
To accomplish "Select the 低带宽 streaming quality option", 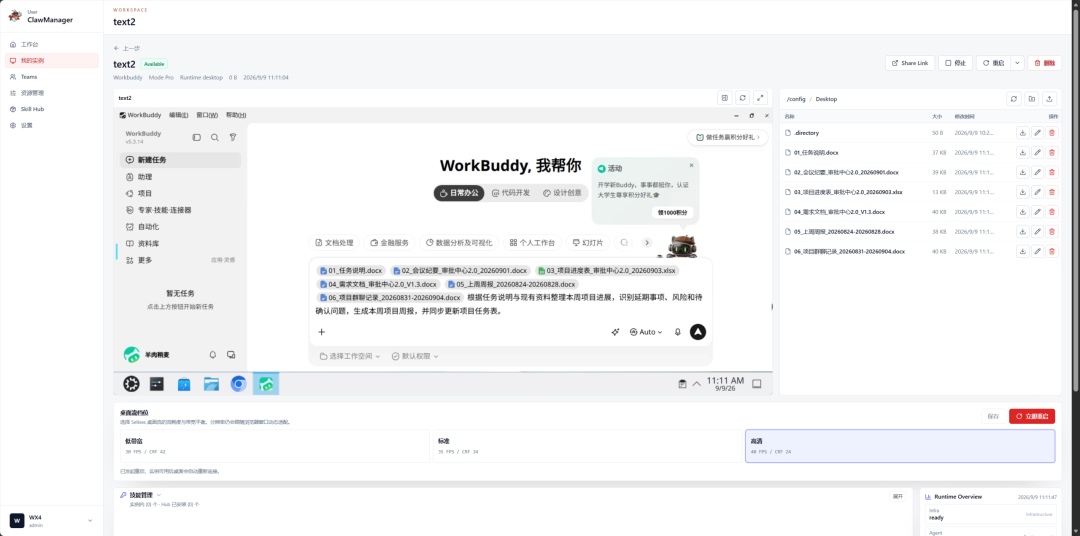I will 274,446.
